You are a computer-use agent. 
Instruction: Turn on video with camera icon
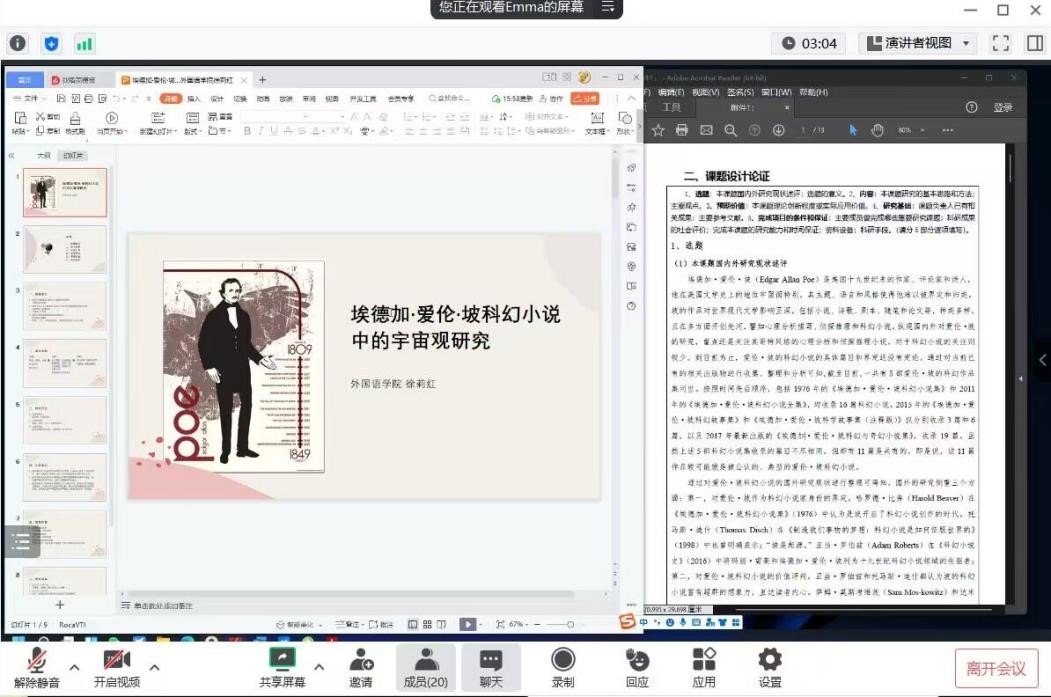click(x=117, y=660)
